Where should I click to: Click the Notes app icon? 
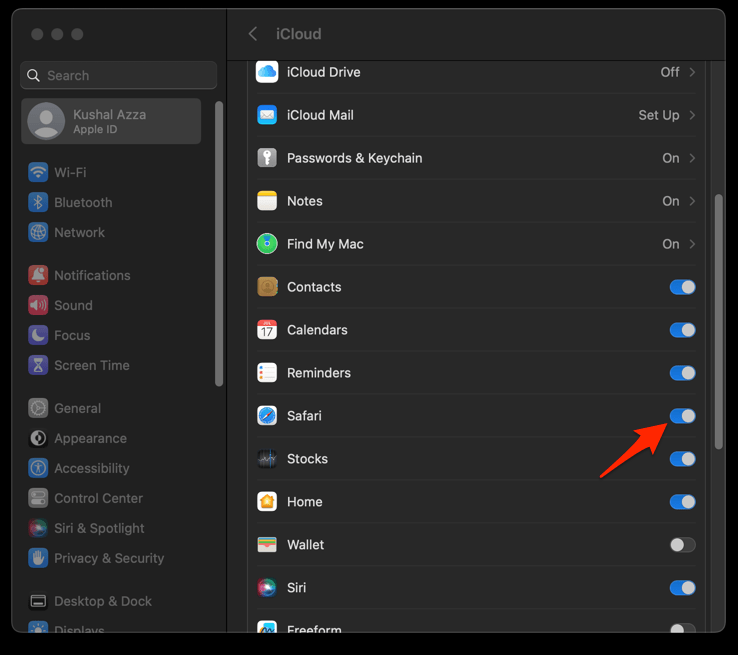267,201
